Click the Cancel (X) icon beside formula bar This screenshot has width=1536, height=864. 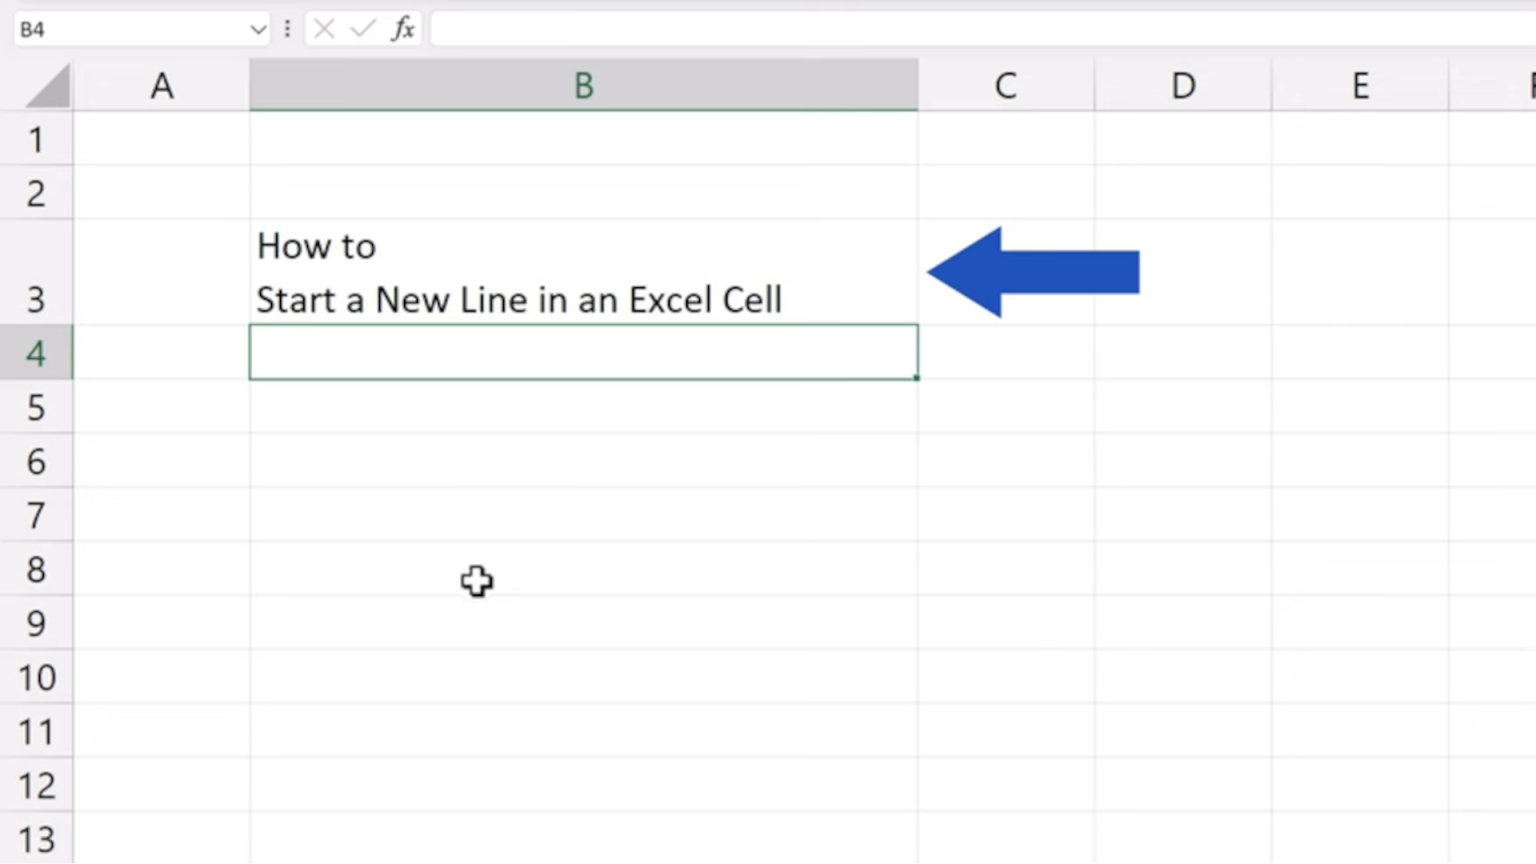(x=323, y=29)
